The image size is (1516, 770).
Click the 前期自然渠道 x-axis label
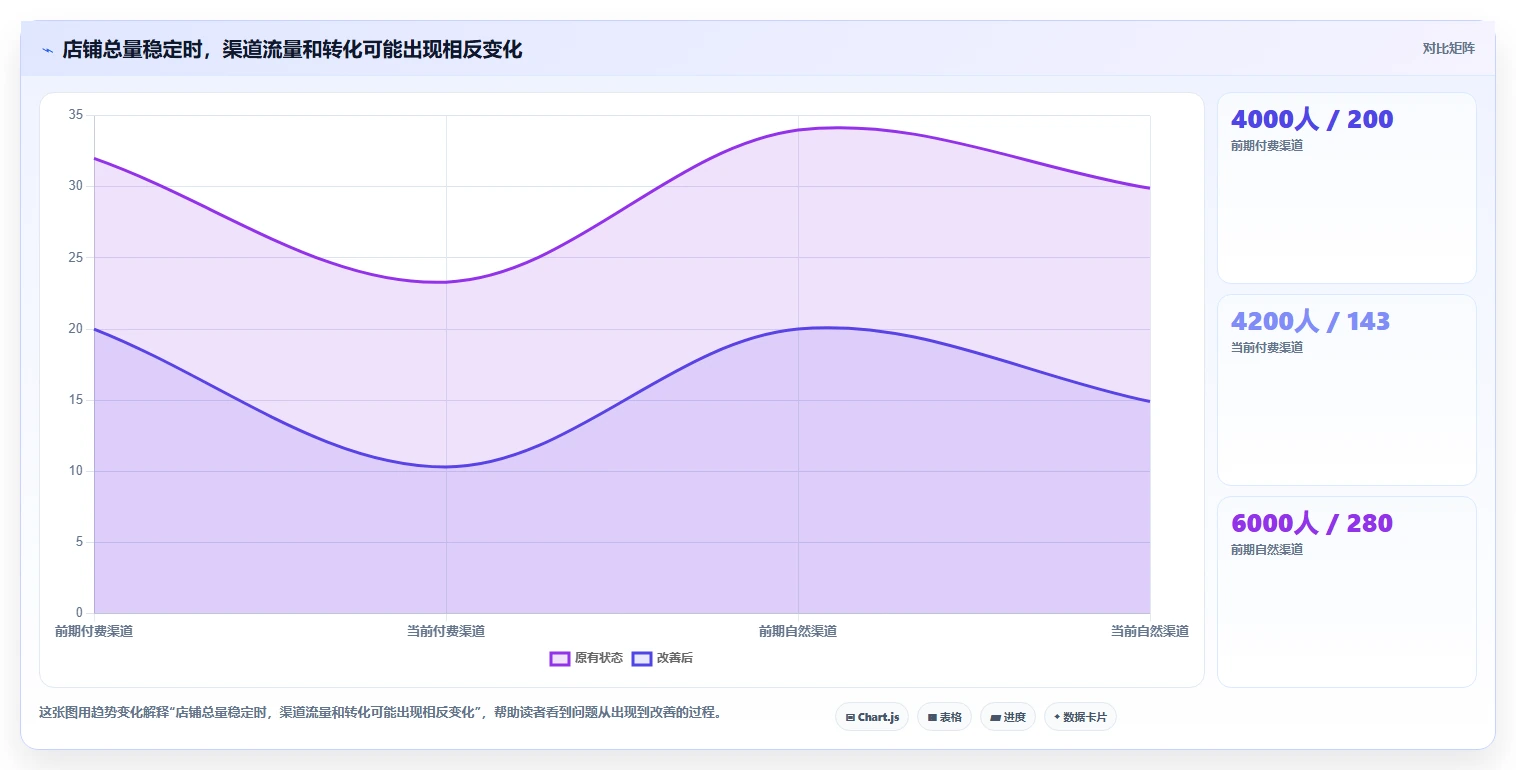798,631
